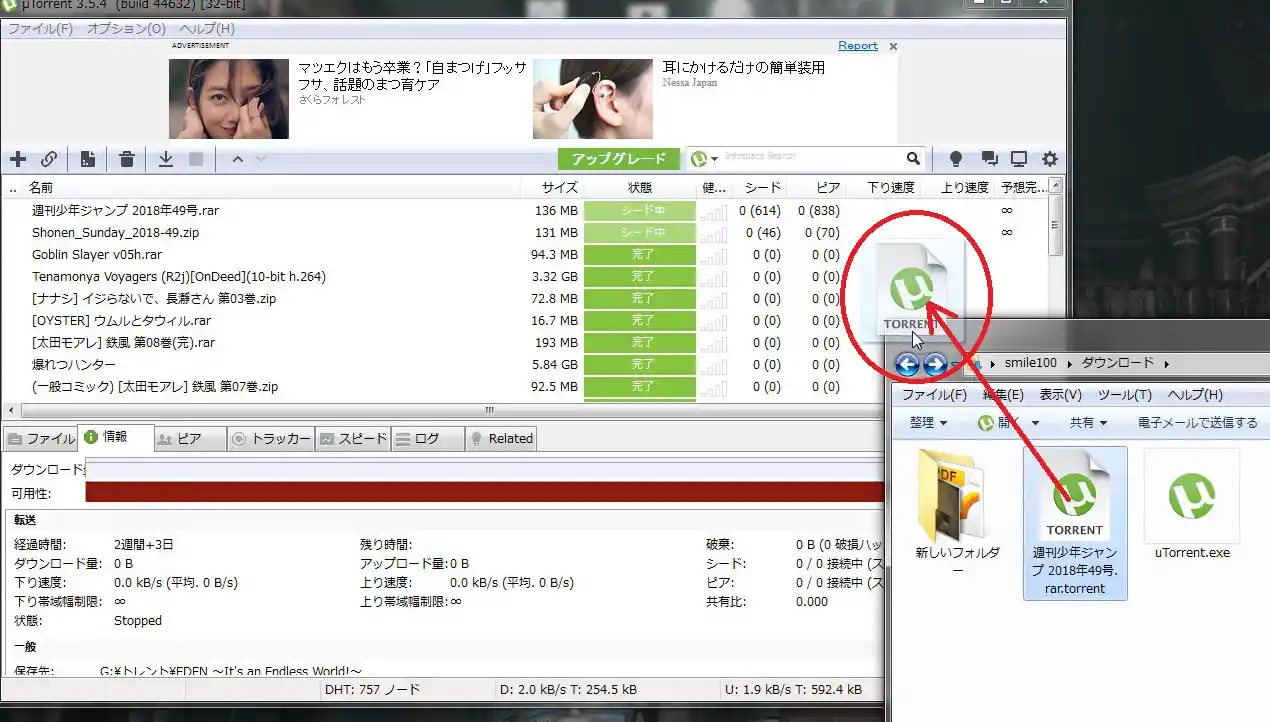Click the chat bubbles icon in toolbar
Image resolution: width=1270 pixels, height=722 pixels.
pos(989,159)
